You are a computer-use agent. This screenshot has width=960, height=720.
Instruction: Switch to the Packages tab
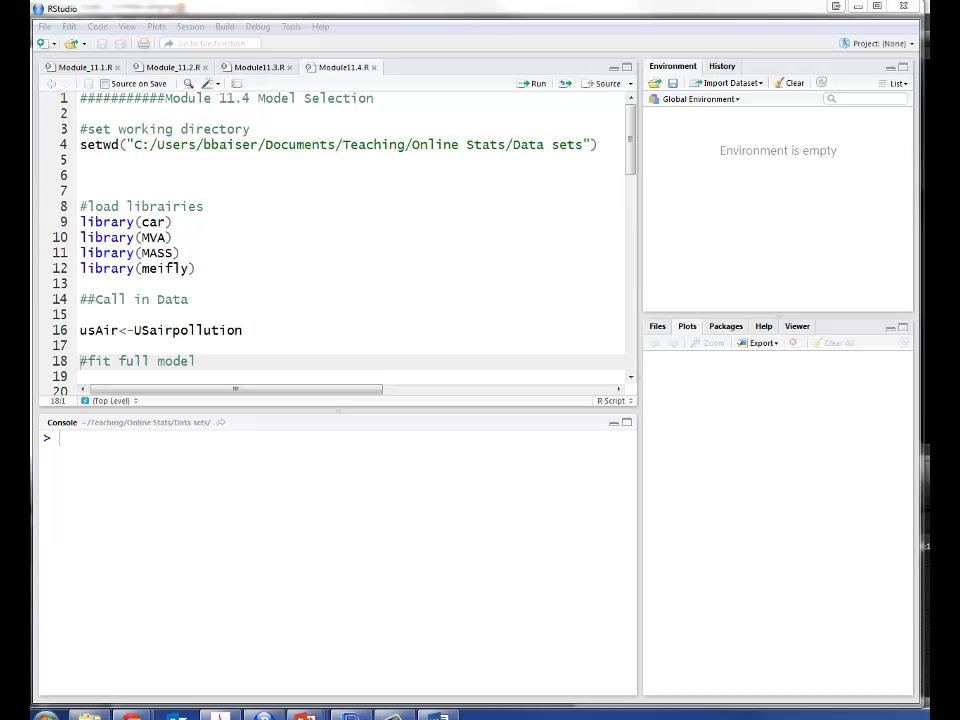coord(725,326)
